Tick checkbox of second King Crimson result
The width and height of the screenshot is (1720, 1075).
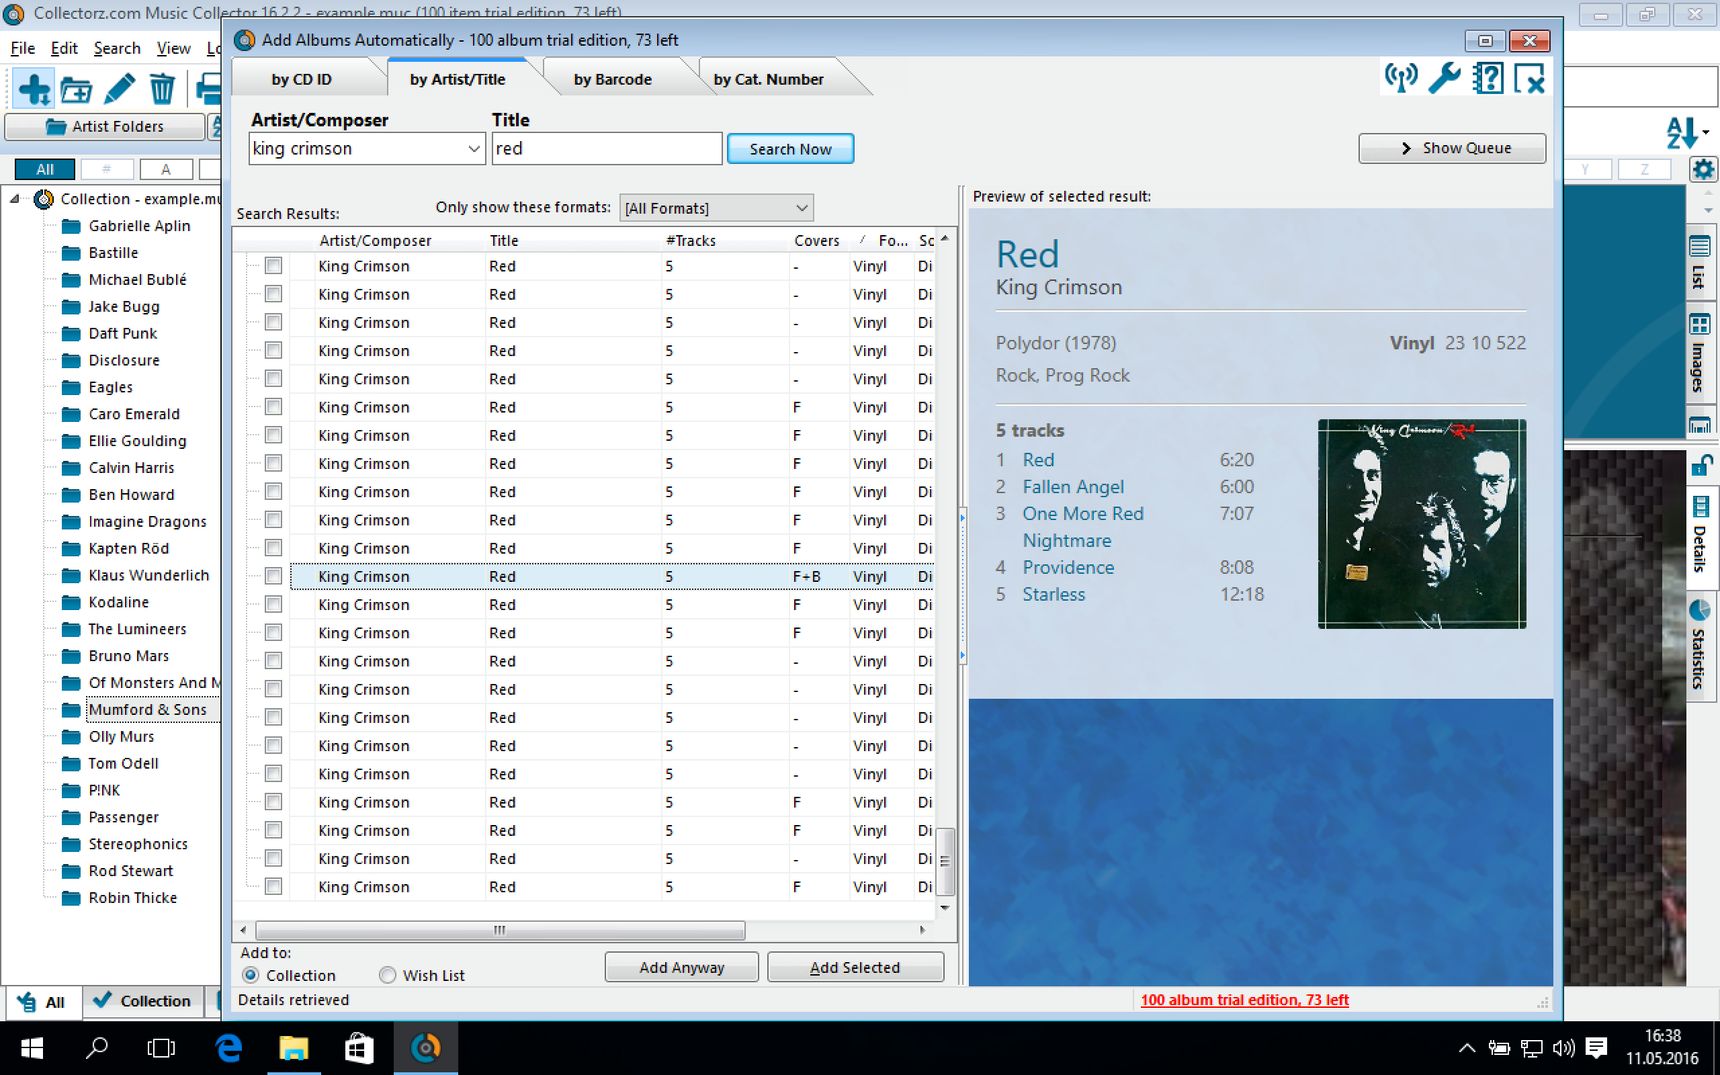pos(273,294)
